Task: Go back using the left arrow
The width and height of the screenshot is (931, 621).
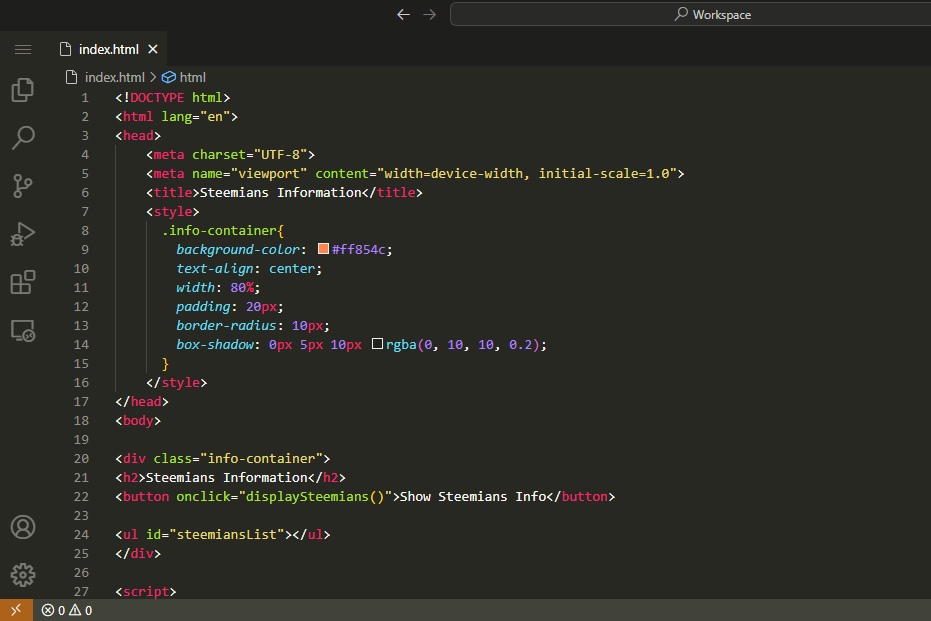Action: click(x=403, y=14)
